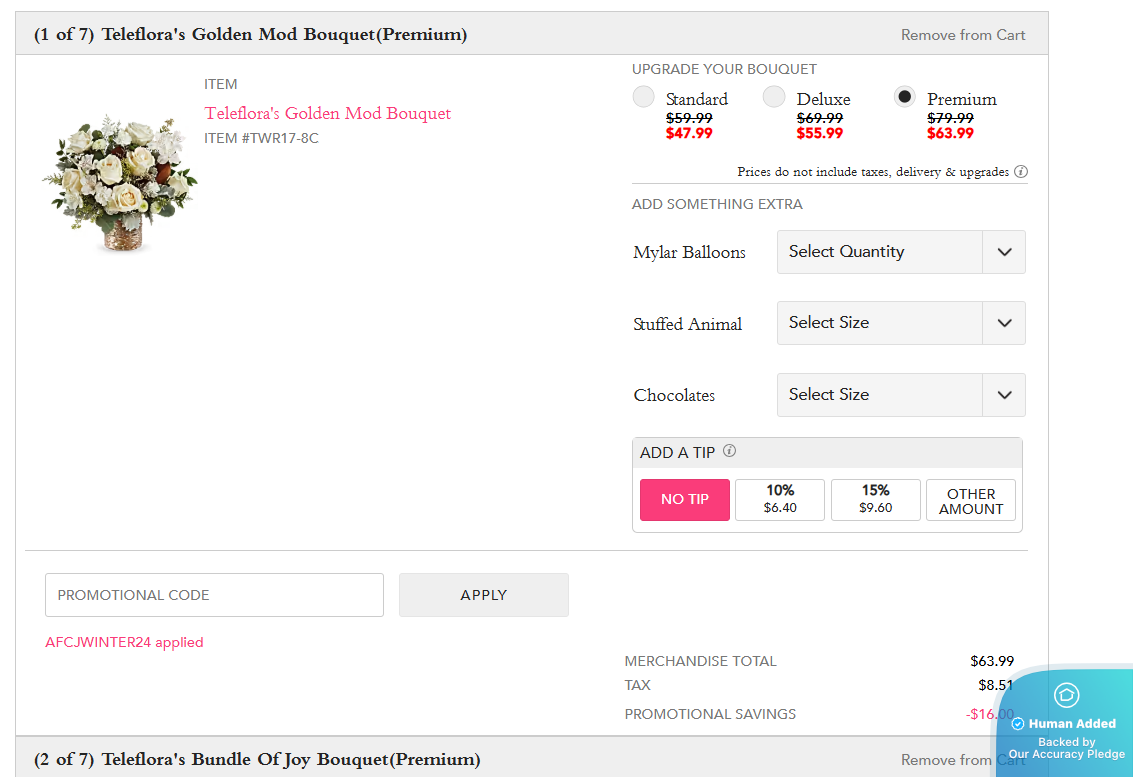The height and width of the screenshot is (777, 1133).
Task: Open Teleflora's Golden Mod Bouquet product link
Action: click(x=328, y=113)
